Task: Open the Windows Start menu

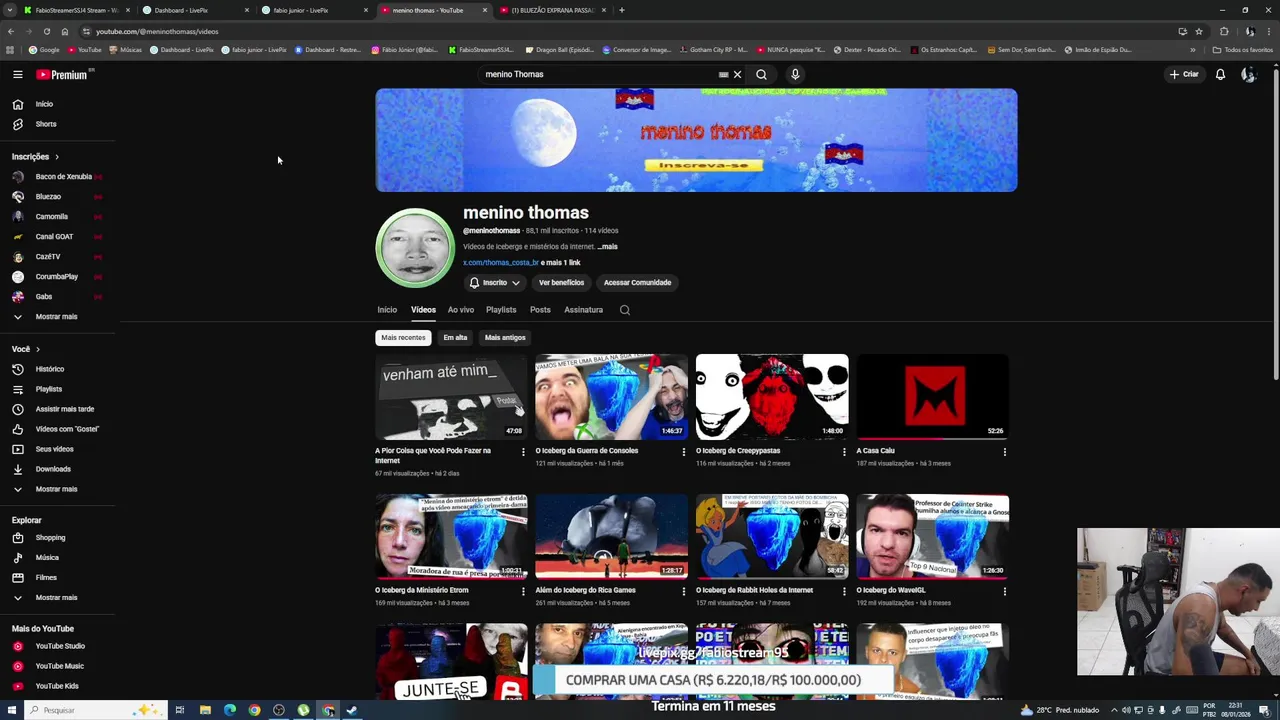Action: point(12,710)
